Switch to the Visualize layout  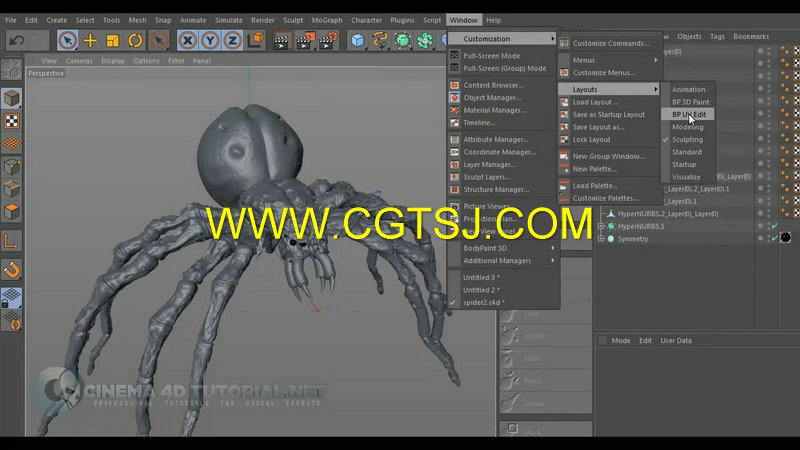[x=688, y=177]
